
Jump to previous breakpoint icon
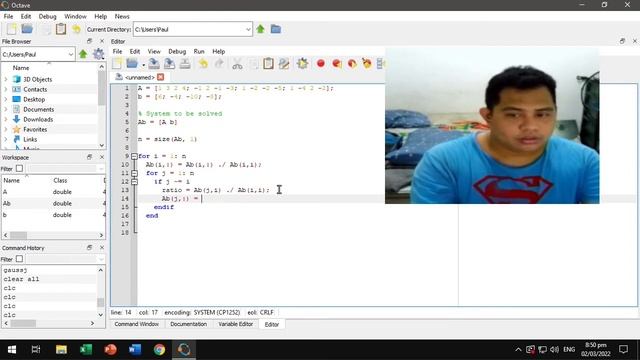[x=352, y=63]
